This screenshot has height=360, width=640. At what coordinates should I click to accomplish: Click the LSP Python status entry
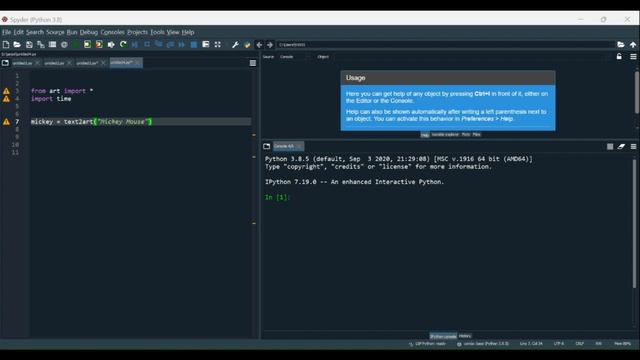coord(427,344)
